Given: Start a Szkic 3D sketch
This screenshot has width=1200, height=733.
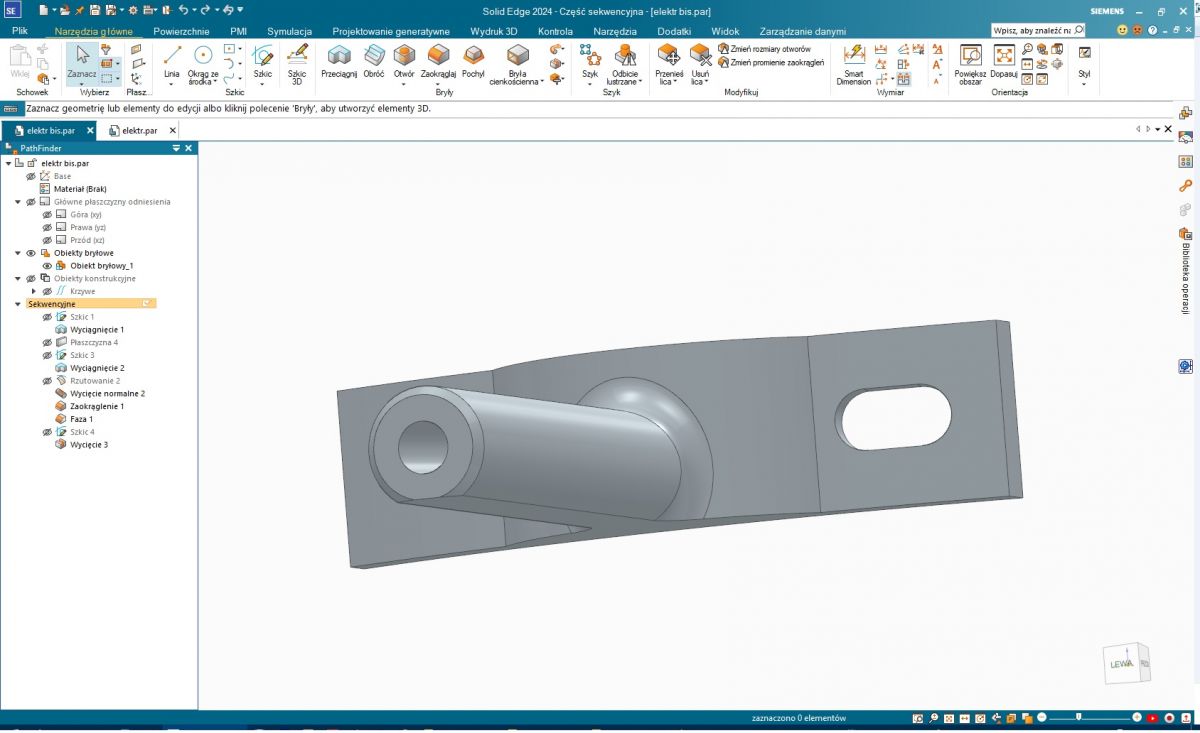Looking at the screenshot, I should coord(297,63).
